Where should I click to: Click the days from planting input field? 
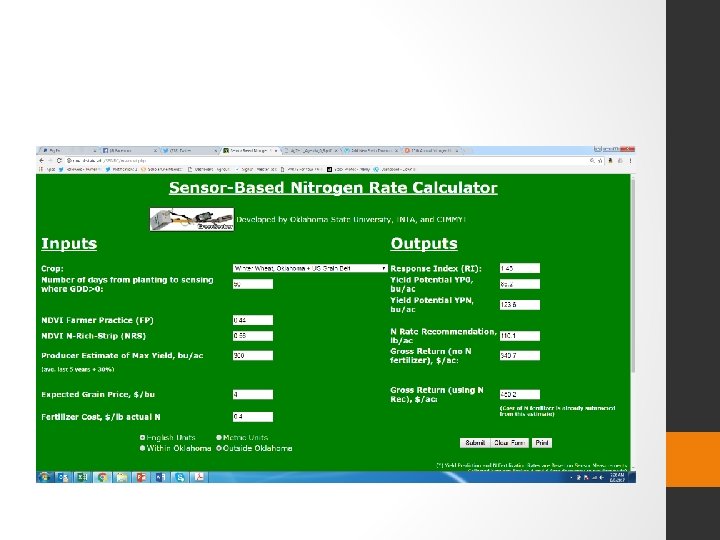click(253, 284)
